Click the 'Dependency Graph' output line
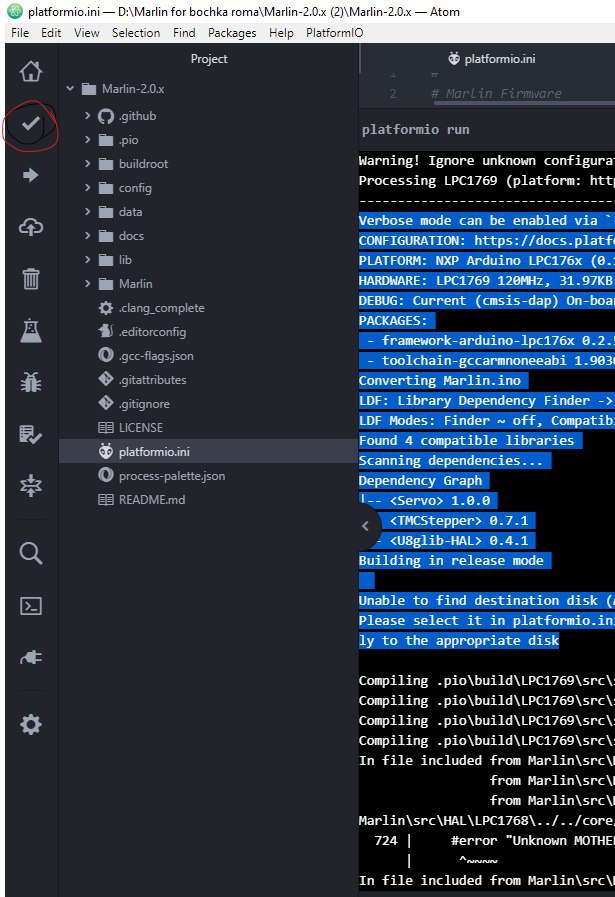 tap(420, 481)
